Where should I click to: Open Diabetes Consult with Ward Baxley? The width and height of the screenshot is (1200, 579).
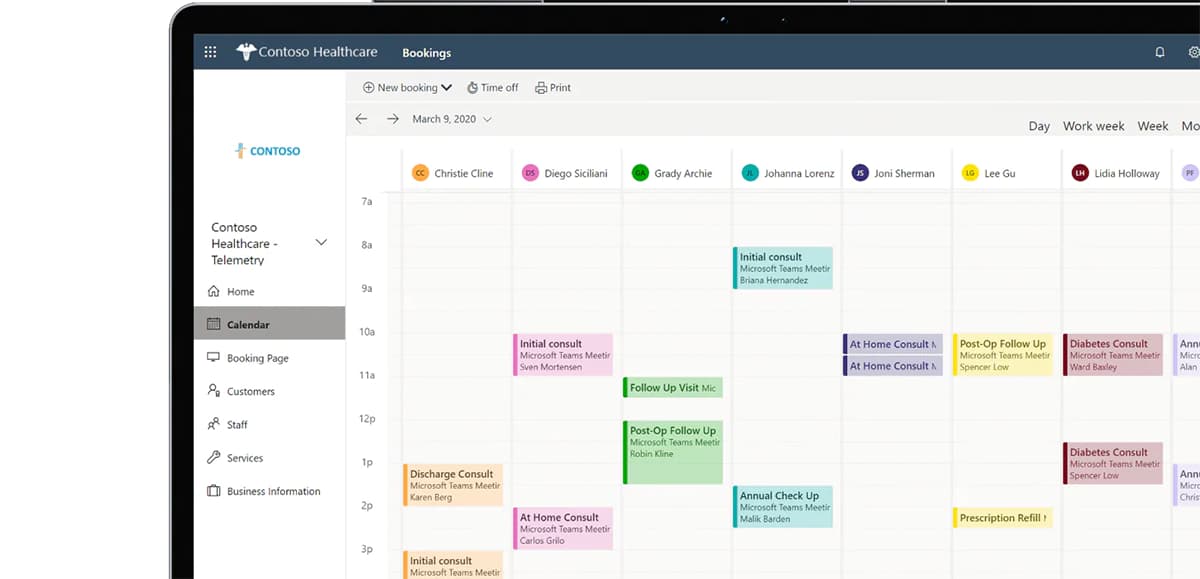[x=1113, y=355]
